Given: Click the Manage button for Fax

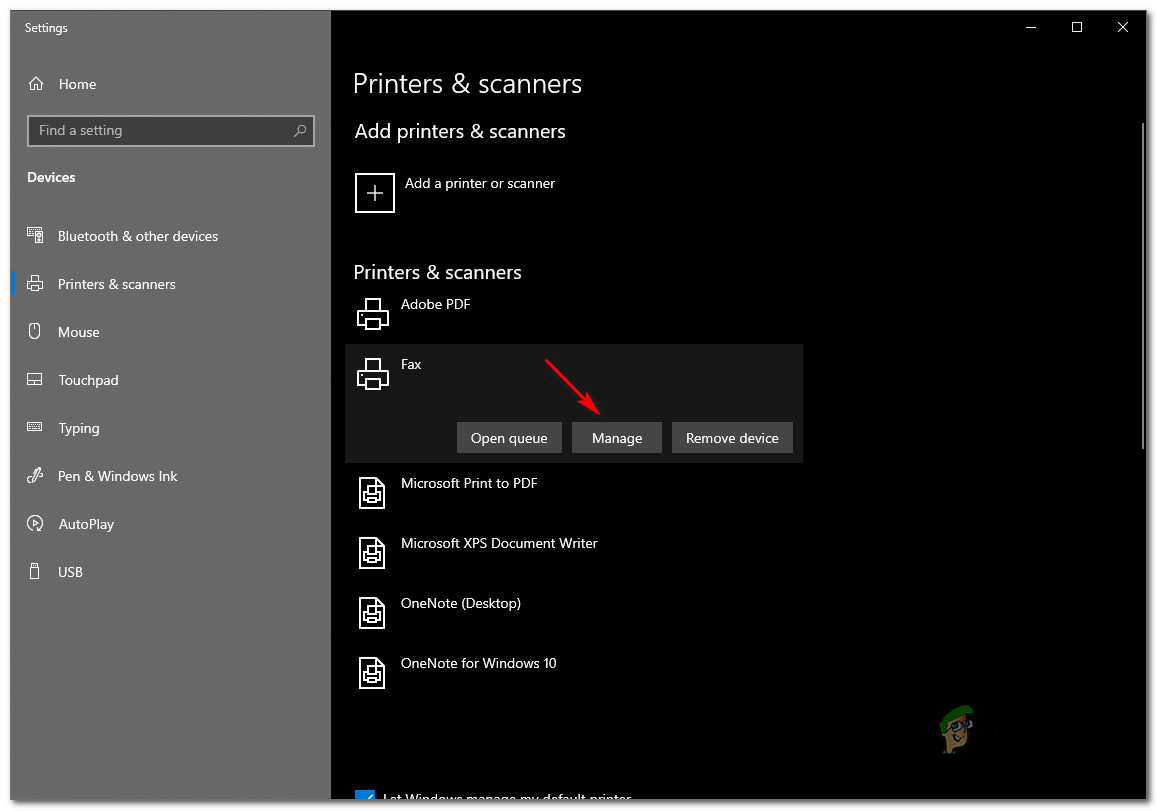Looking at the screenshot, I should point(617,438).
